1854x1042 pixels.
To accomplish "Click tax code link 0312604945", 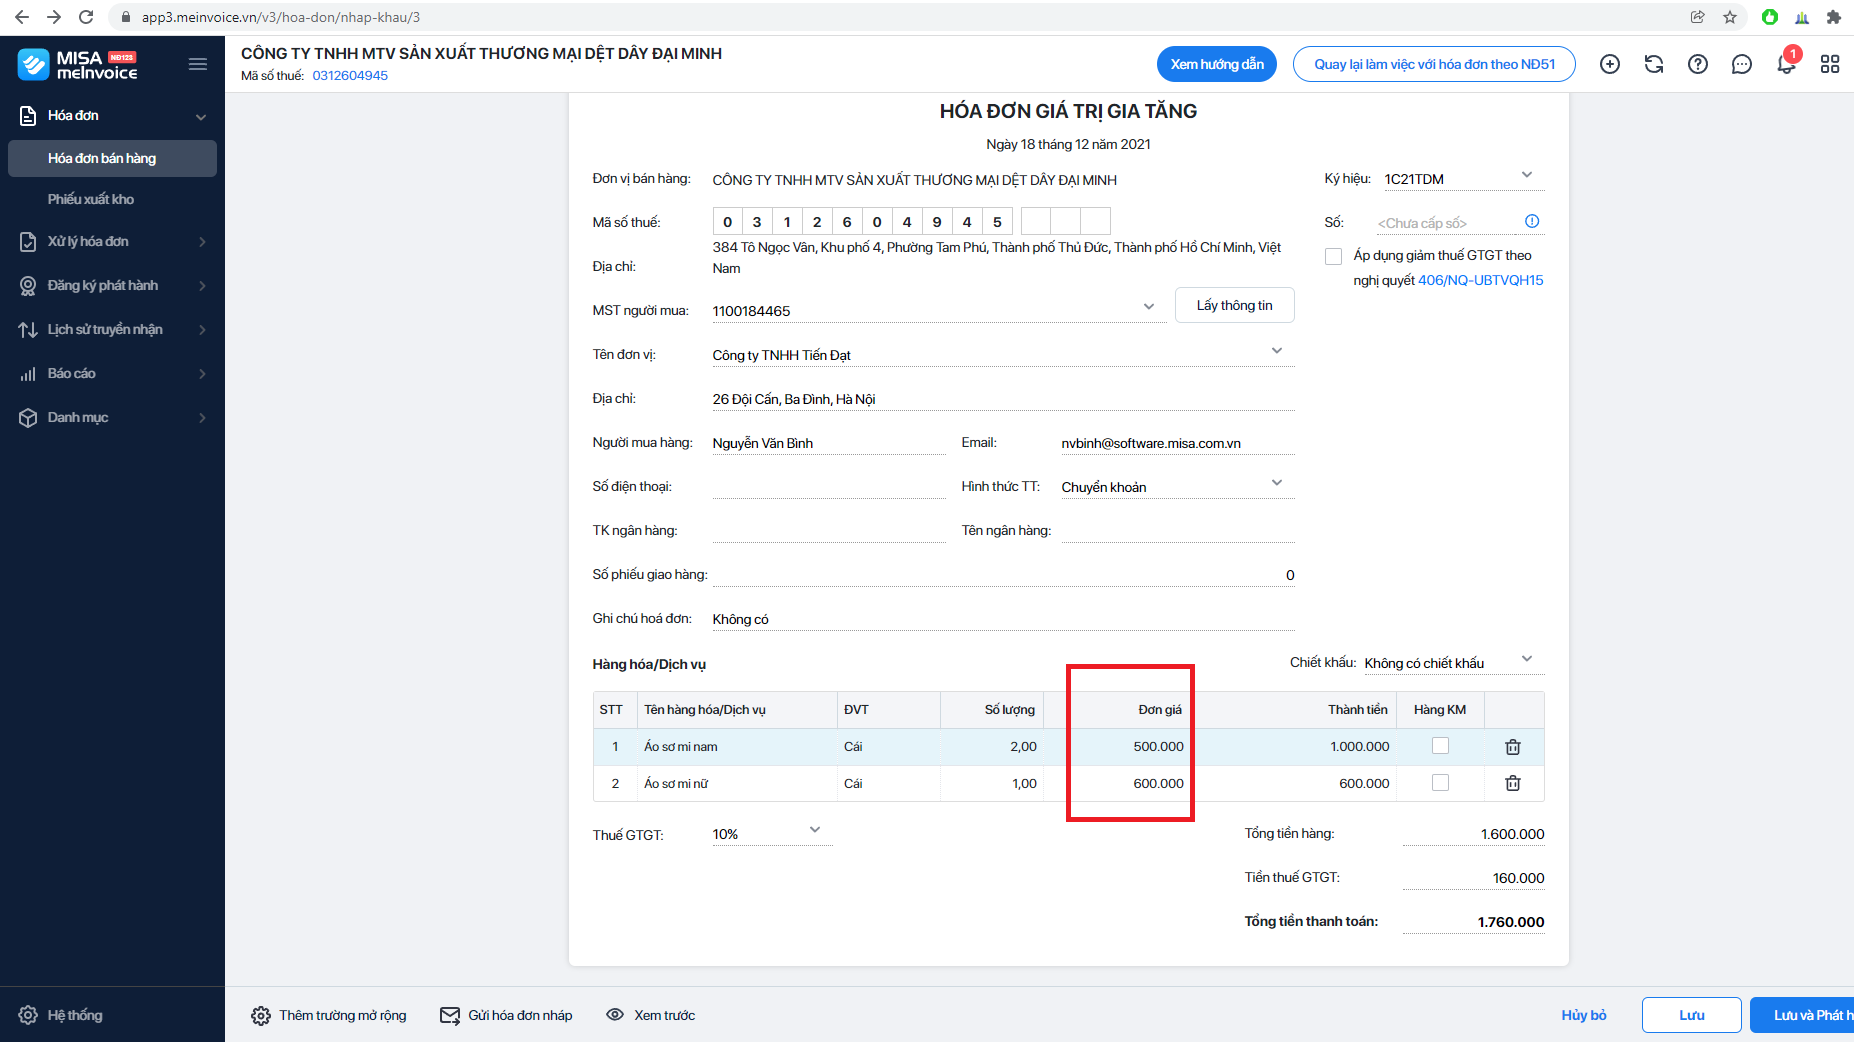I will click(x=350, y=76).
